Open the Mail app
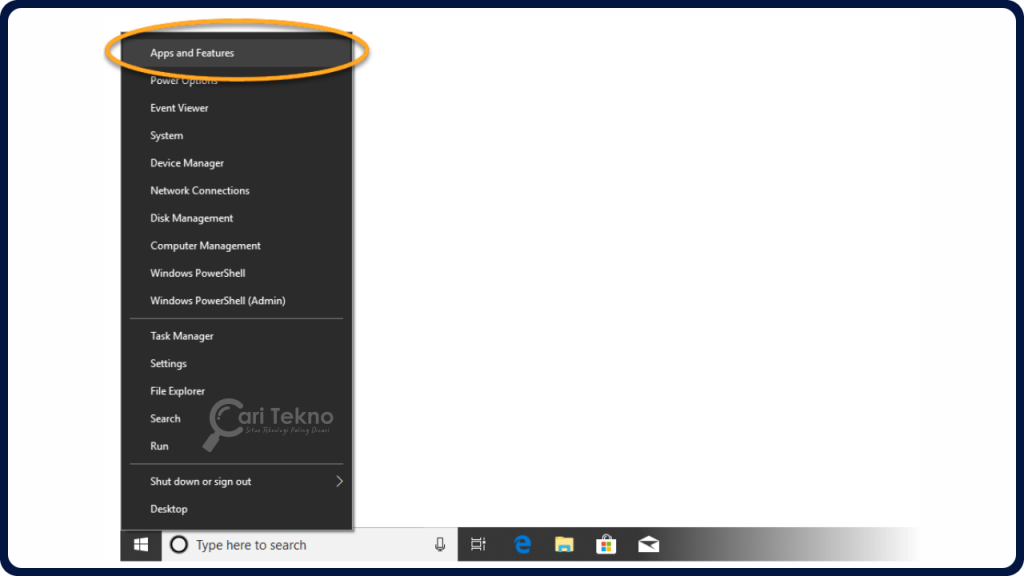Image resolution: width=1024 pixels, height=576 pixels. click(x=648, y=544)
